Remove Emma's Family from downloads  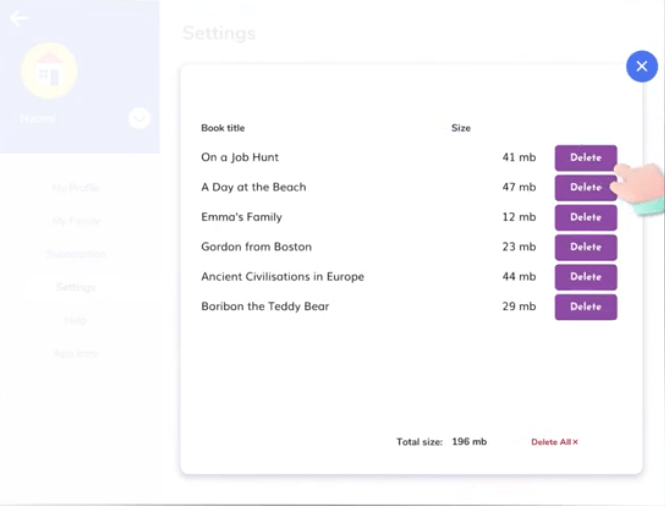(x=585, y=217)
